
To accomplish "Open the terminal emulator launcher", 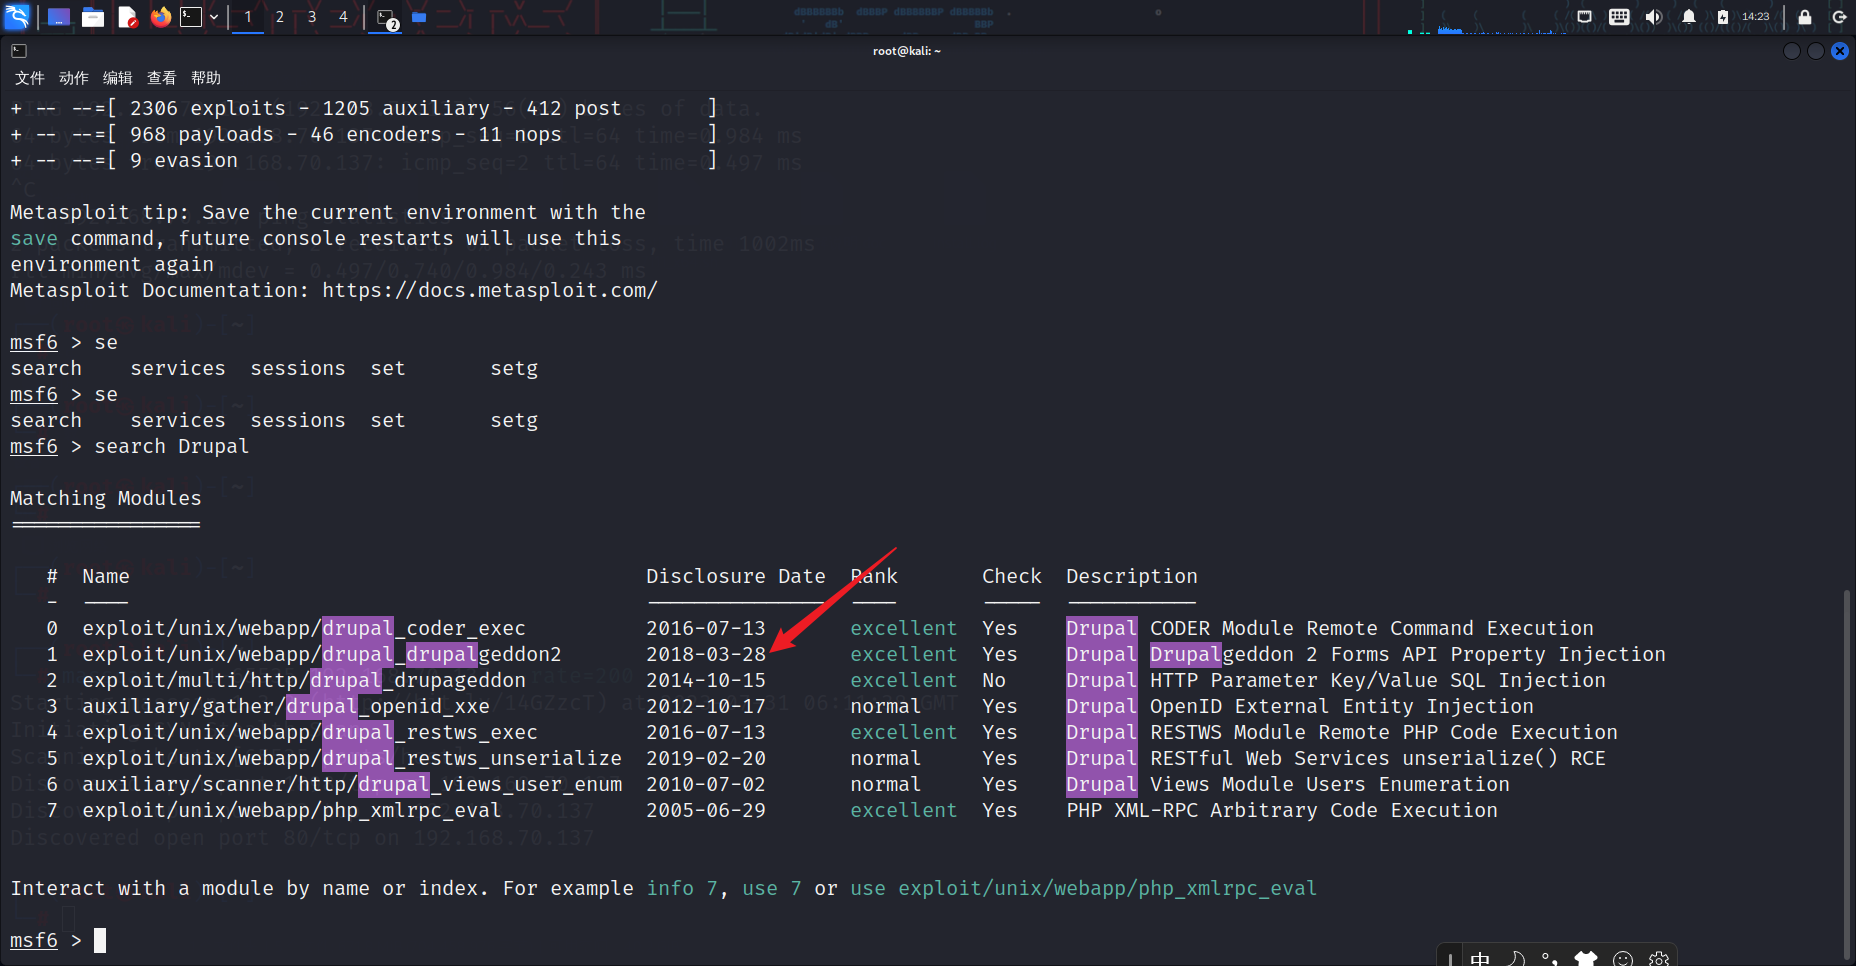I will pos(191,17).
